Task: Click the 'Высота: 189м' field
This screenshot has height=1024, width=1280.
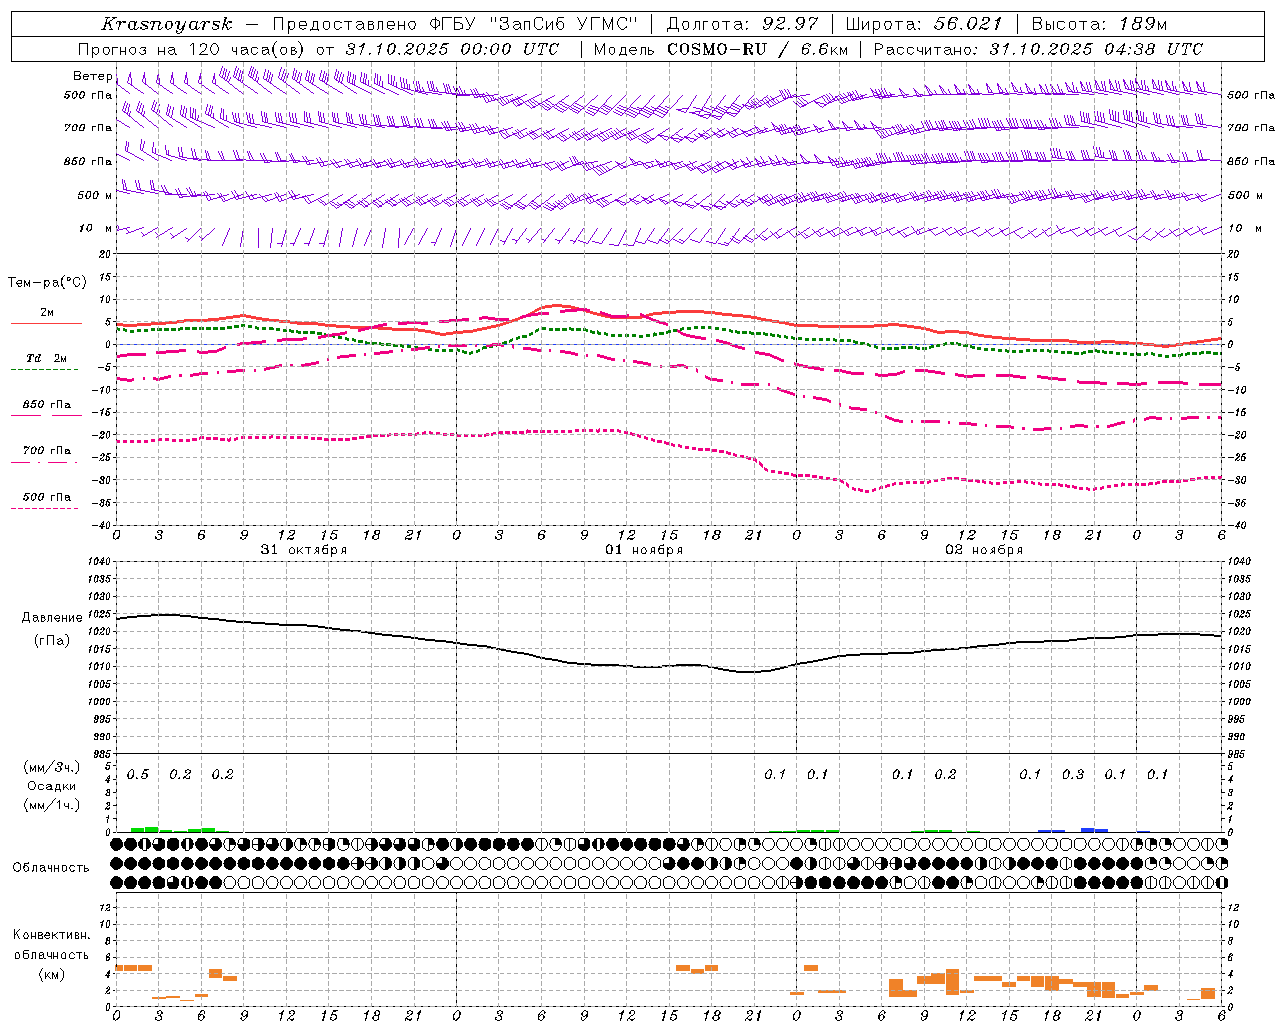Action: coord(1099,24)
